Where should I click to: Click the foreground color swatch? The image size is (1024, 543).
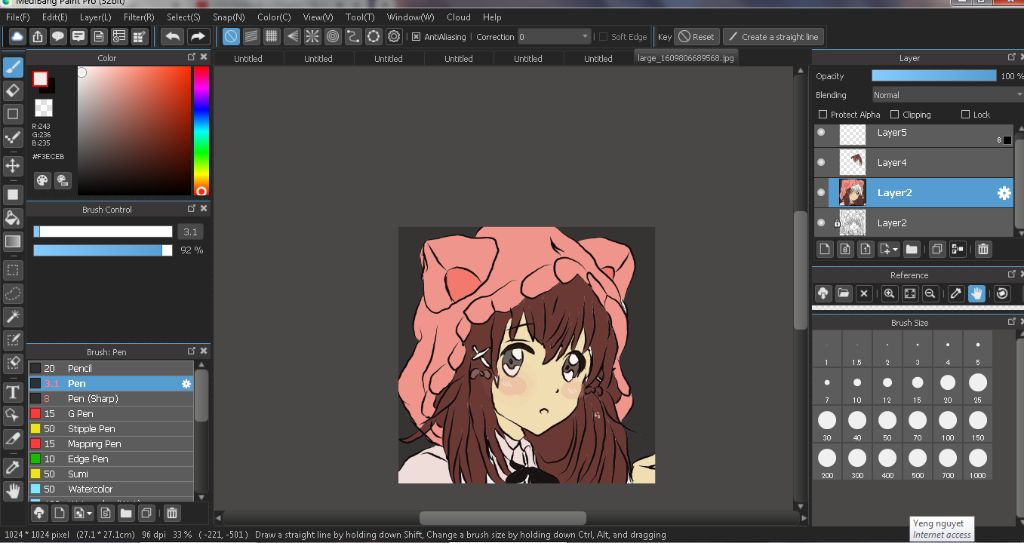tap(40, 80)
